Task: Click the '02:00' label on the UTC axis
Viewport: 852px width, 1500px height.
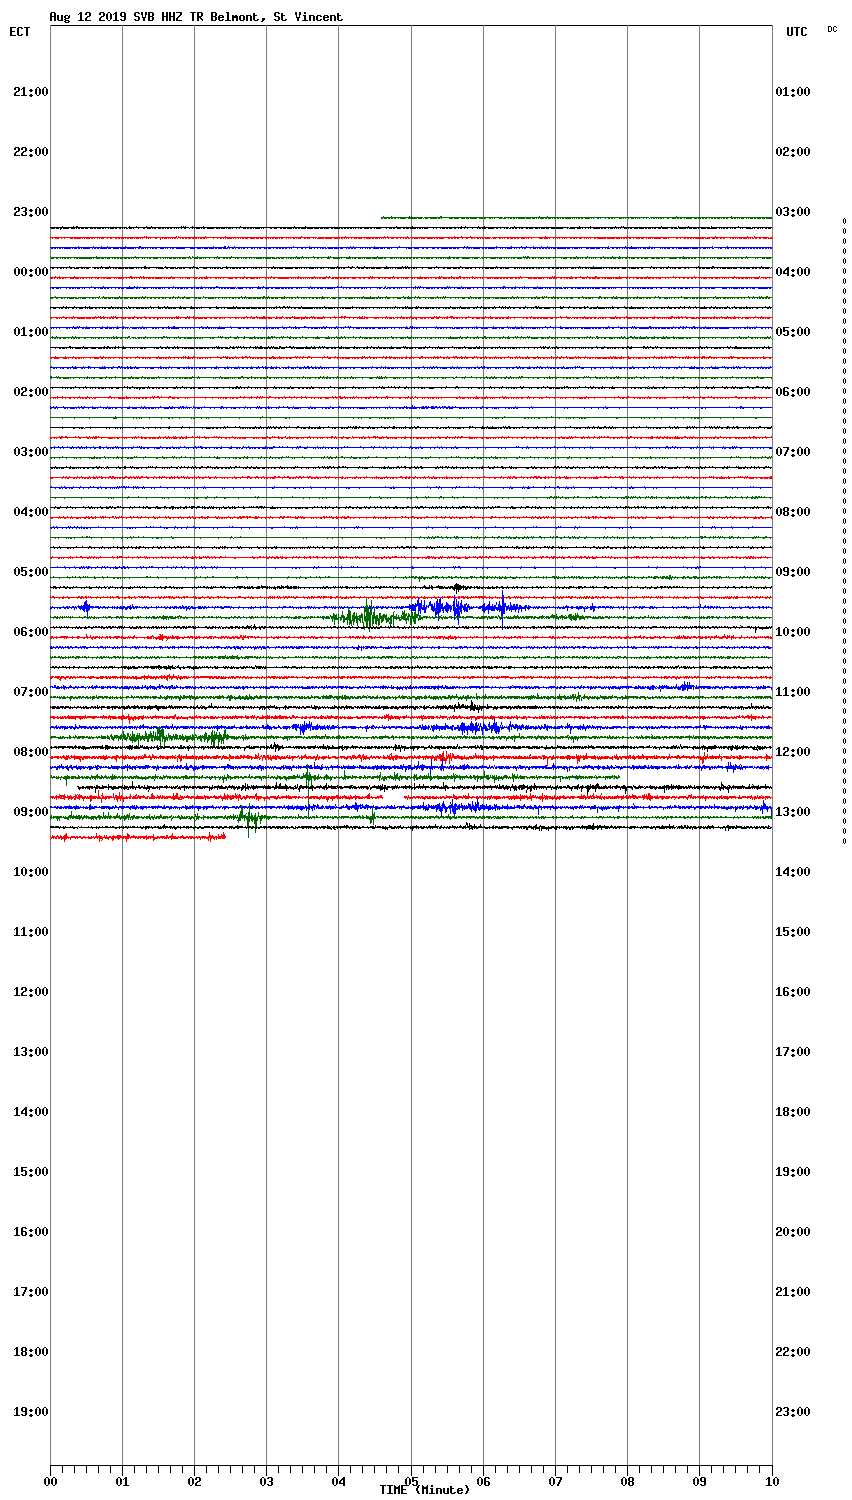Action: [793, 152]
